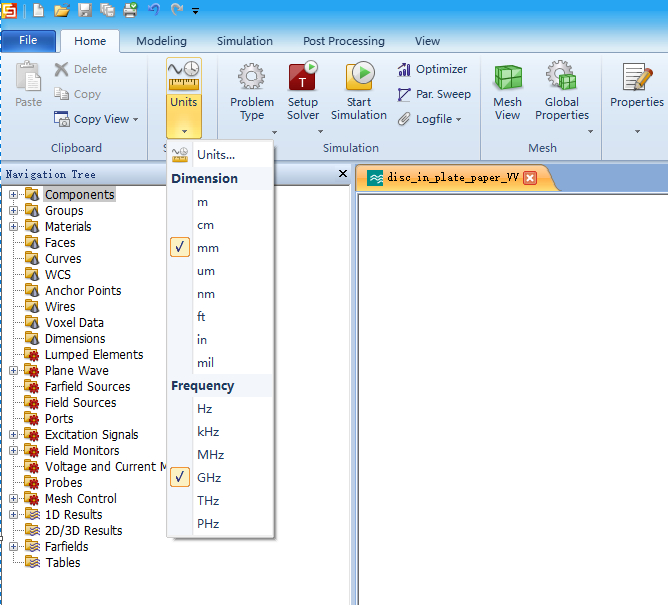
Task: Close the disc_in_plate_paper_VV tab
Action: pyautogui.click(x=530, y=178)
